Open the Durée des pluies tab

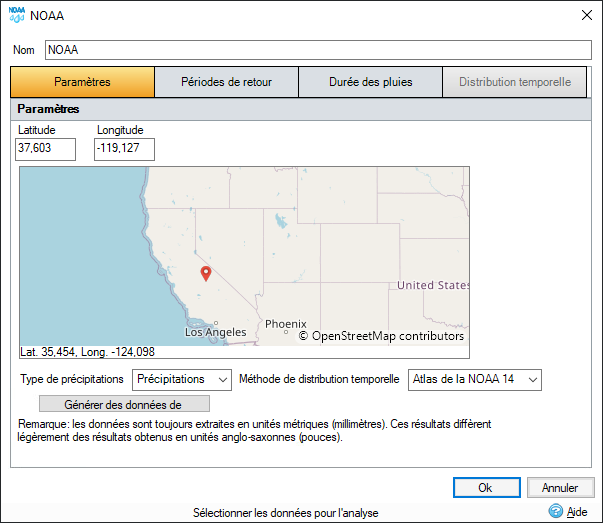(x=370, y=82)
